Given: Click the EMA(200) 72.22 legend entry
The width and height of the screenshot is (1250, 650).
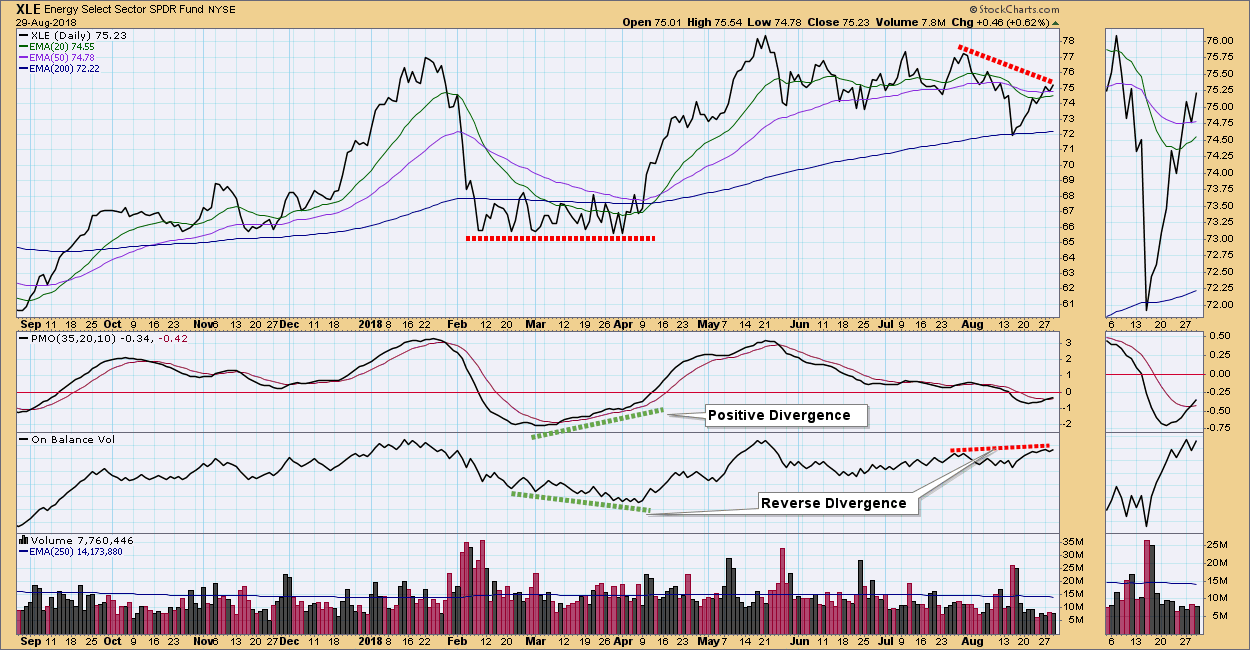Looking at the screenshot, I should pos(66,68).
